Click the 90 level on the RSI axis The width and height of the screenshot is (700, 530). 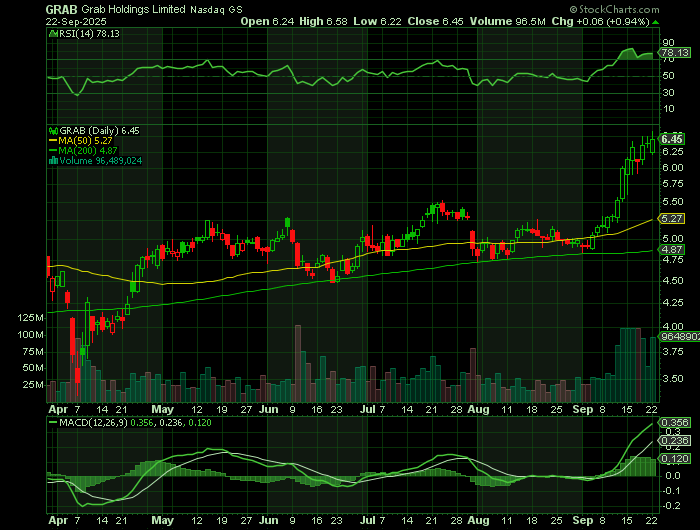tap(668, 43)
